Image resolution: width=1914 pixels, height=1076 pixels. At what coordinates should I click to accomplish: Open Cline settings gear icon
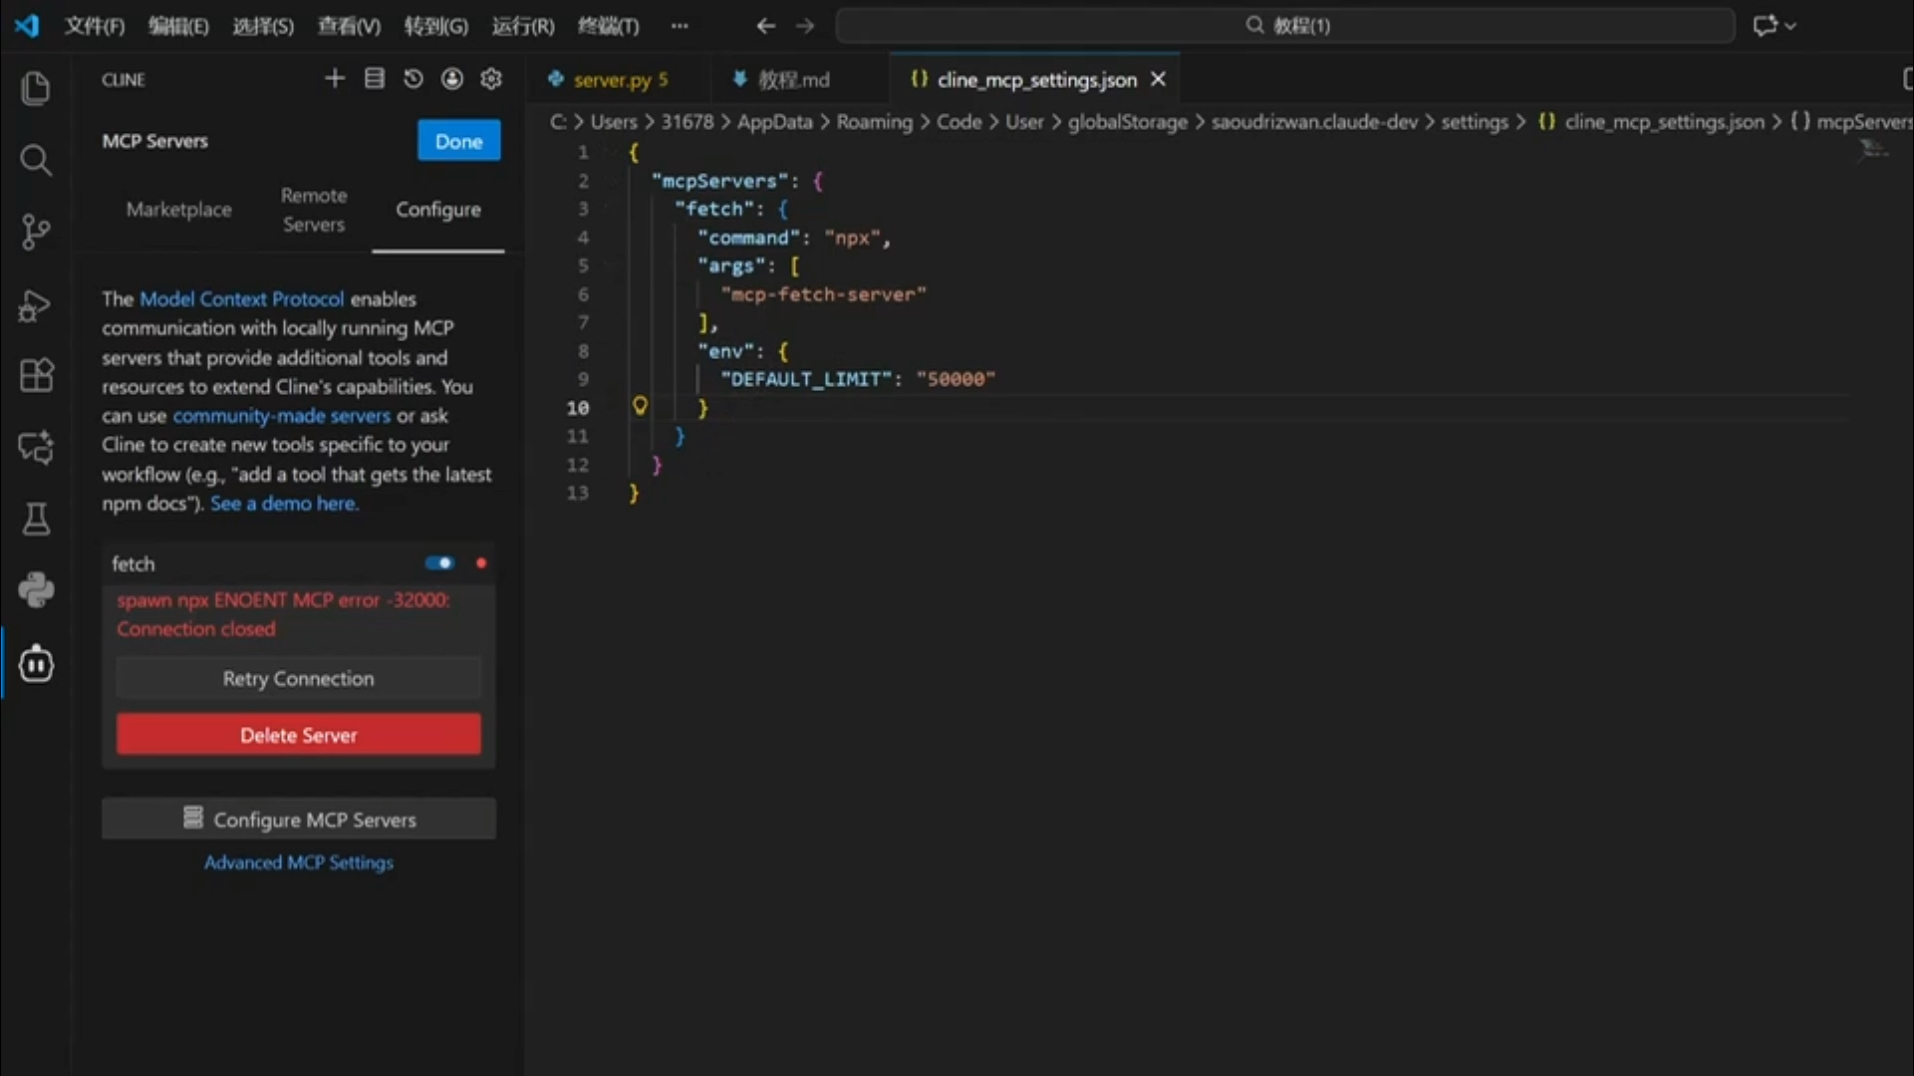point(491,79)
